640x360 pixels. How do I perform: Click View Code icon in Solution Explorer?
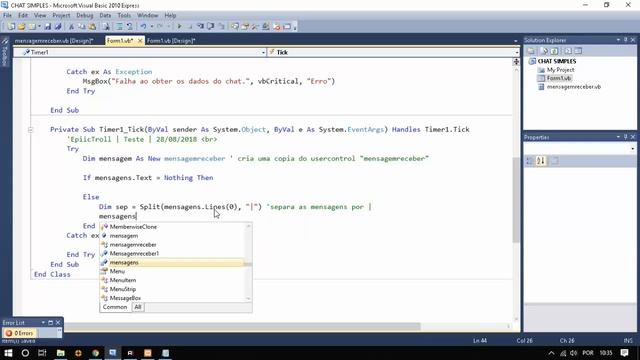(x=568, y=51)
